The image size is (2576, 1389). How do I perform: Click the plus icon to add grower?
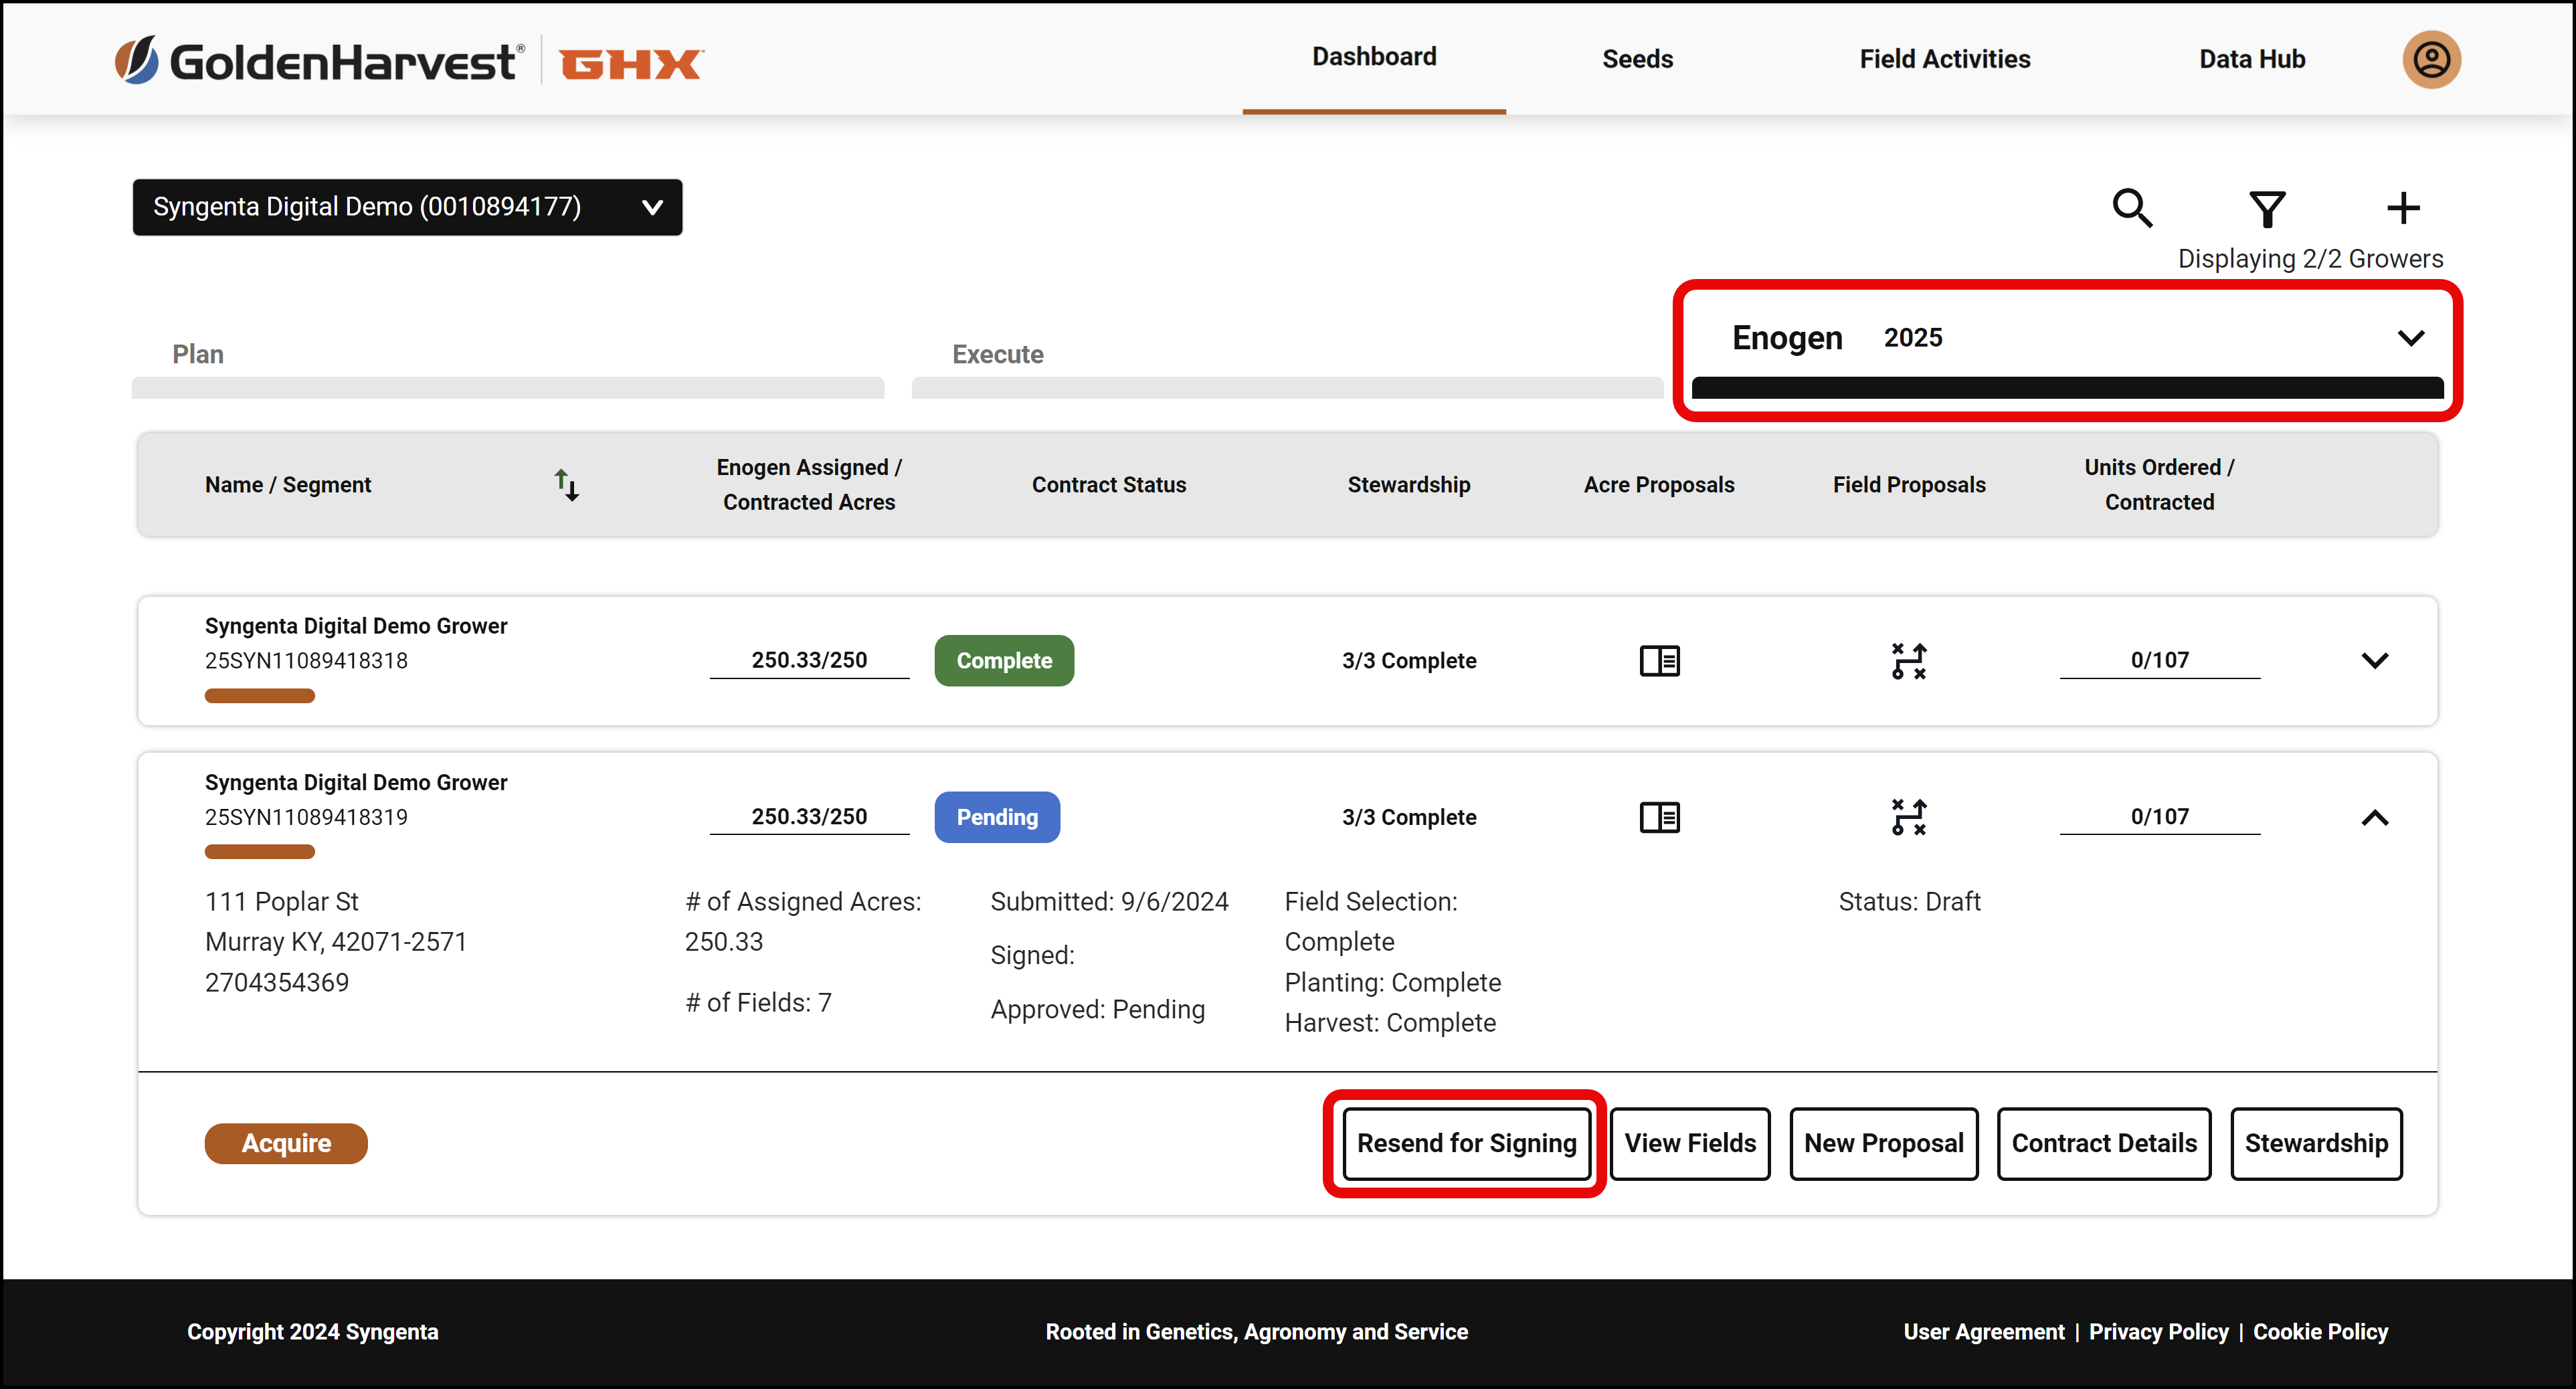point(2403,208)
